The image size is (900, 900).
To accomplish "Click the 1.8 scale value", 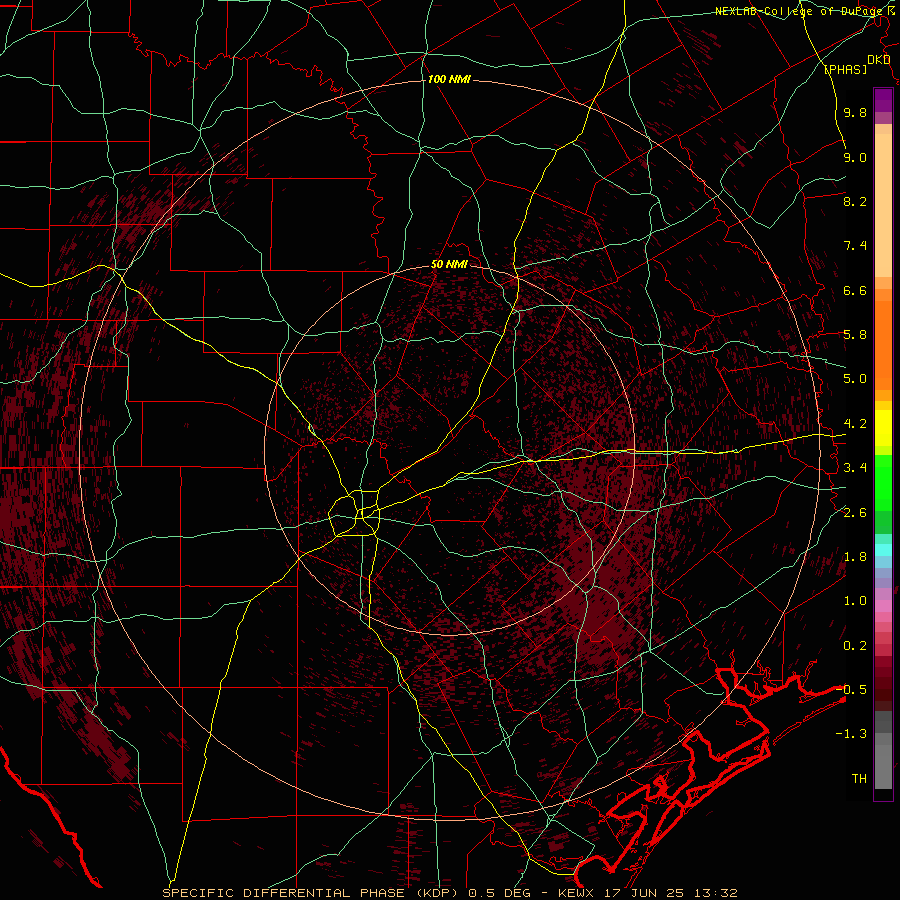I will 855,557.
